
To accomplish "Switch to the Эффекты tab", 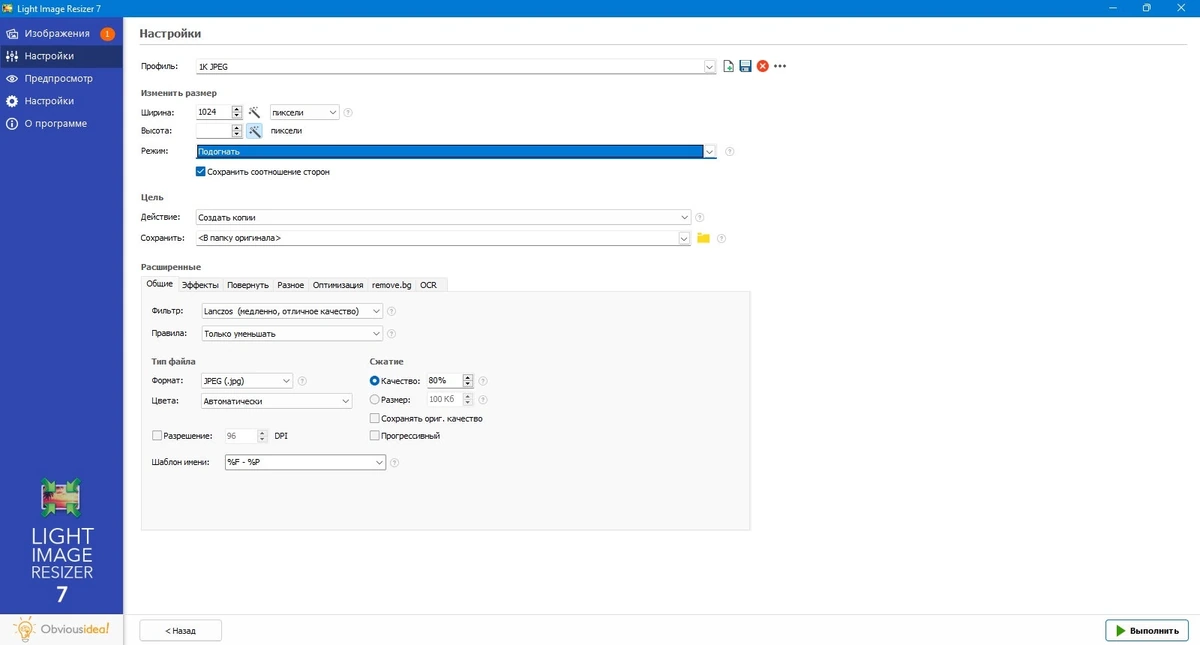I will (200, 285).
